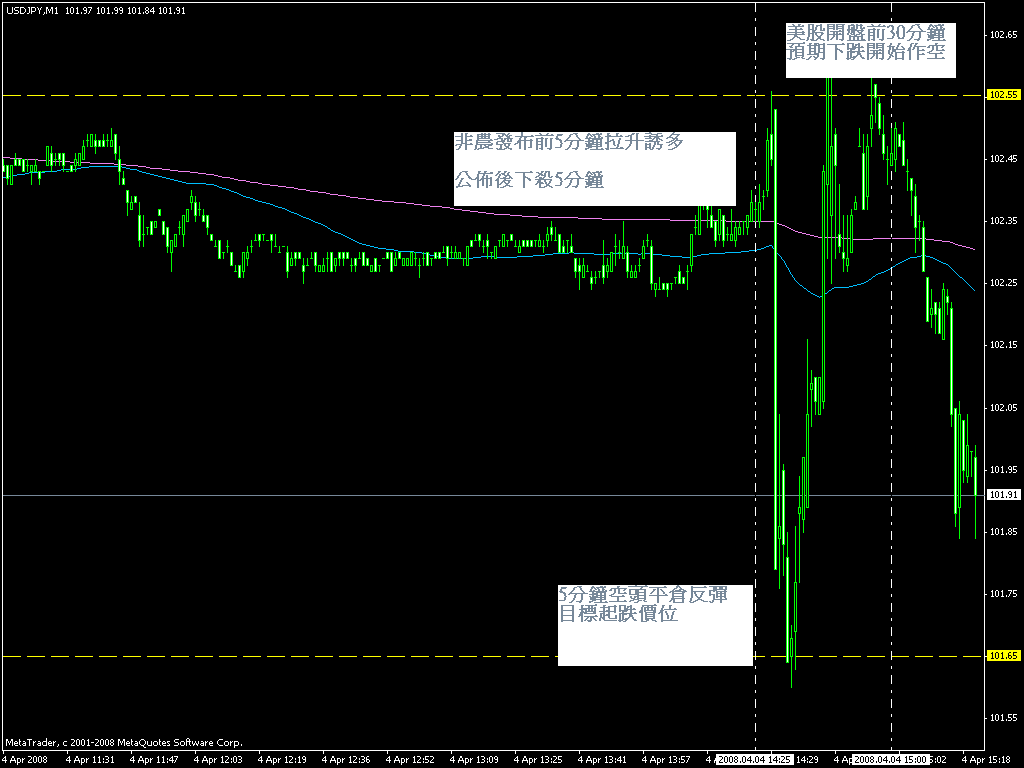The image size is (1024, 768).
Task: Click the 4 Apr 13:09 time label
Action: (474, 760)
